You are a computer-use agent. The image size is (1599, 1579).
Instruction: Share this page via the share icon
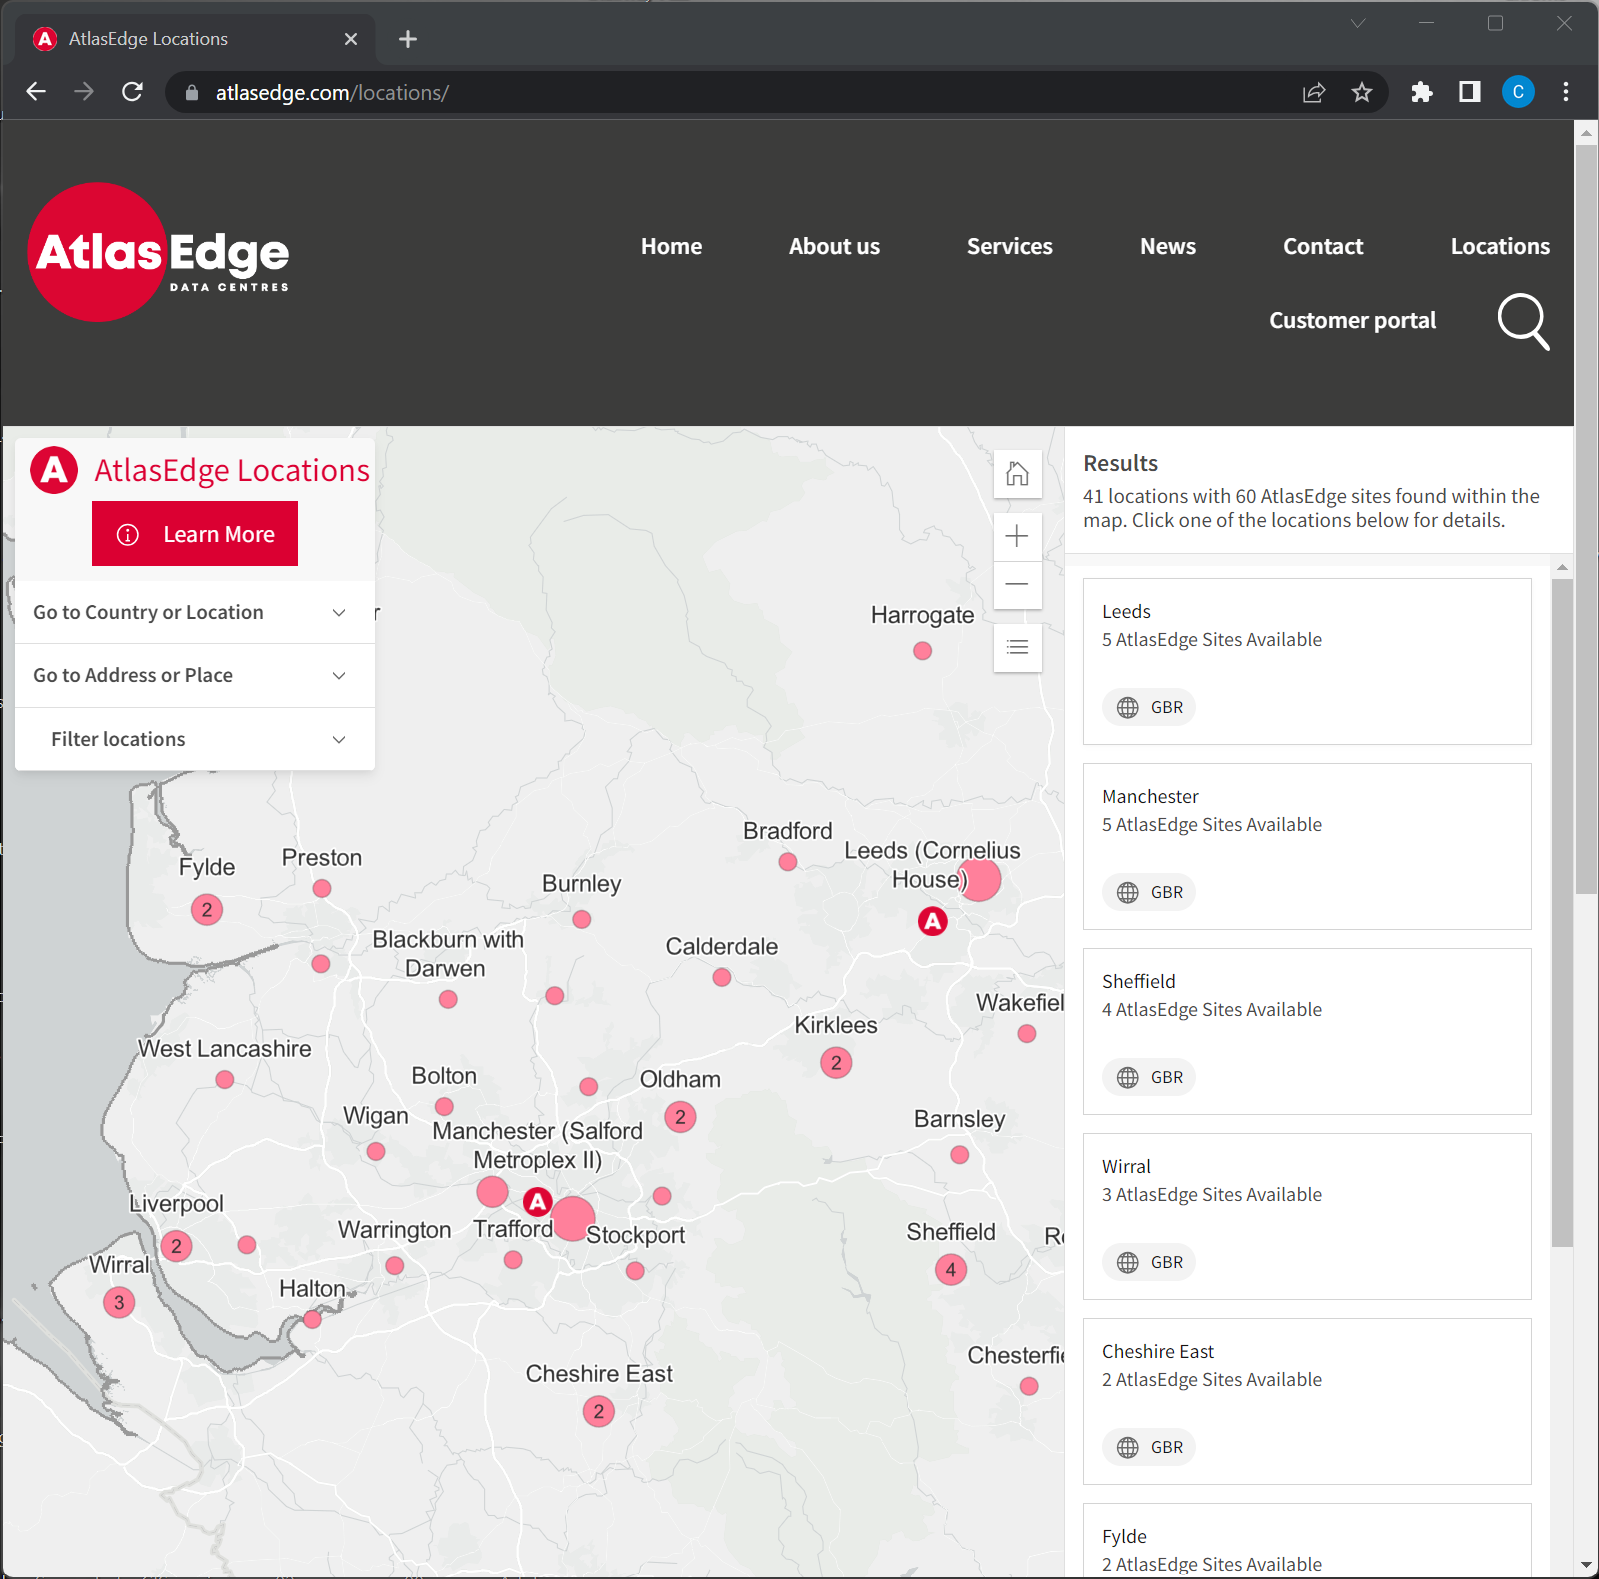1314,93
